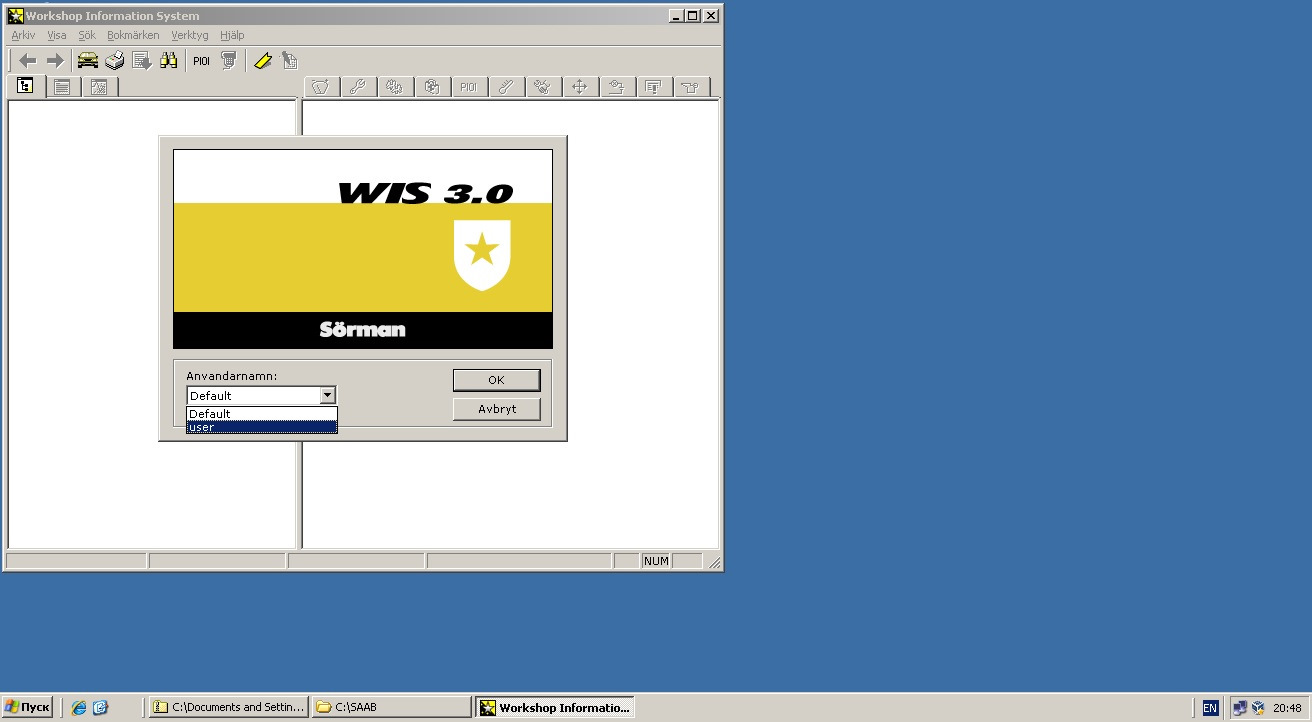Click the greyed bottle and page toolbar icon
This screenshot has width=1312, height=722.
[289, 61]
